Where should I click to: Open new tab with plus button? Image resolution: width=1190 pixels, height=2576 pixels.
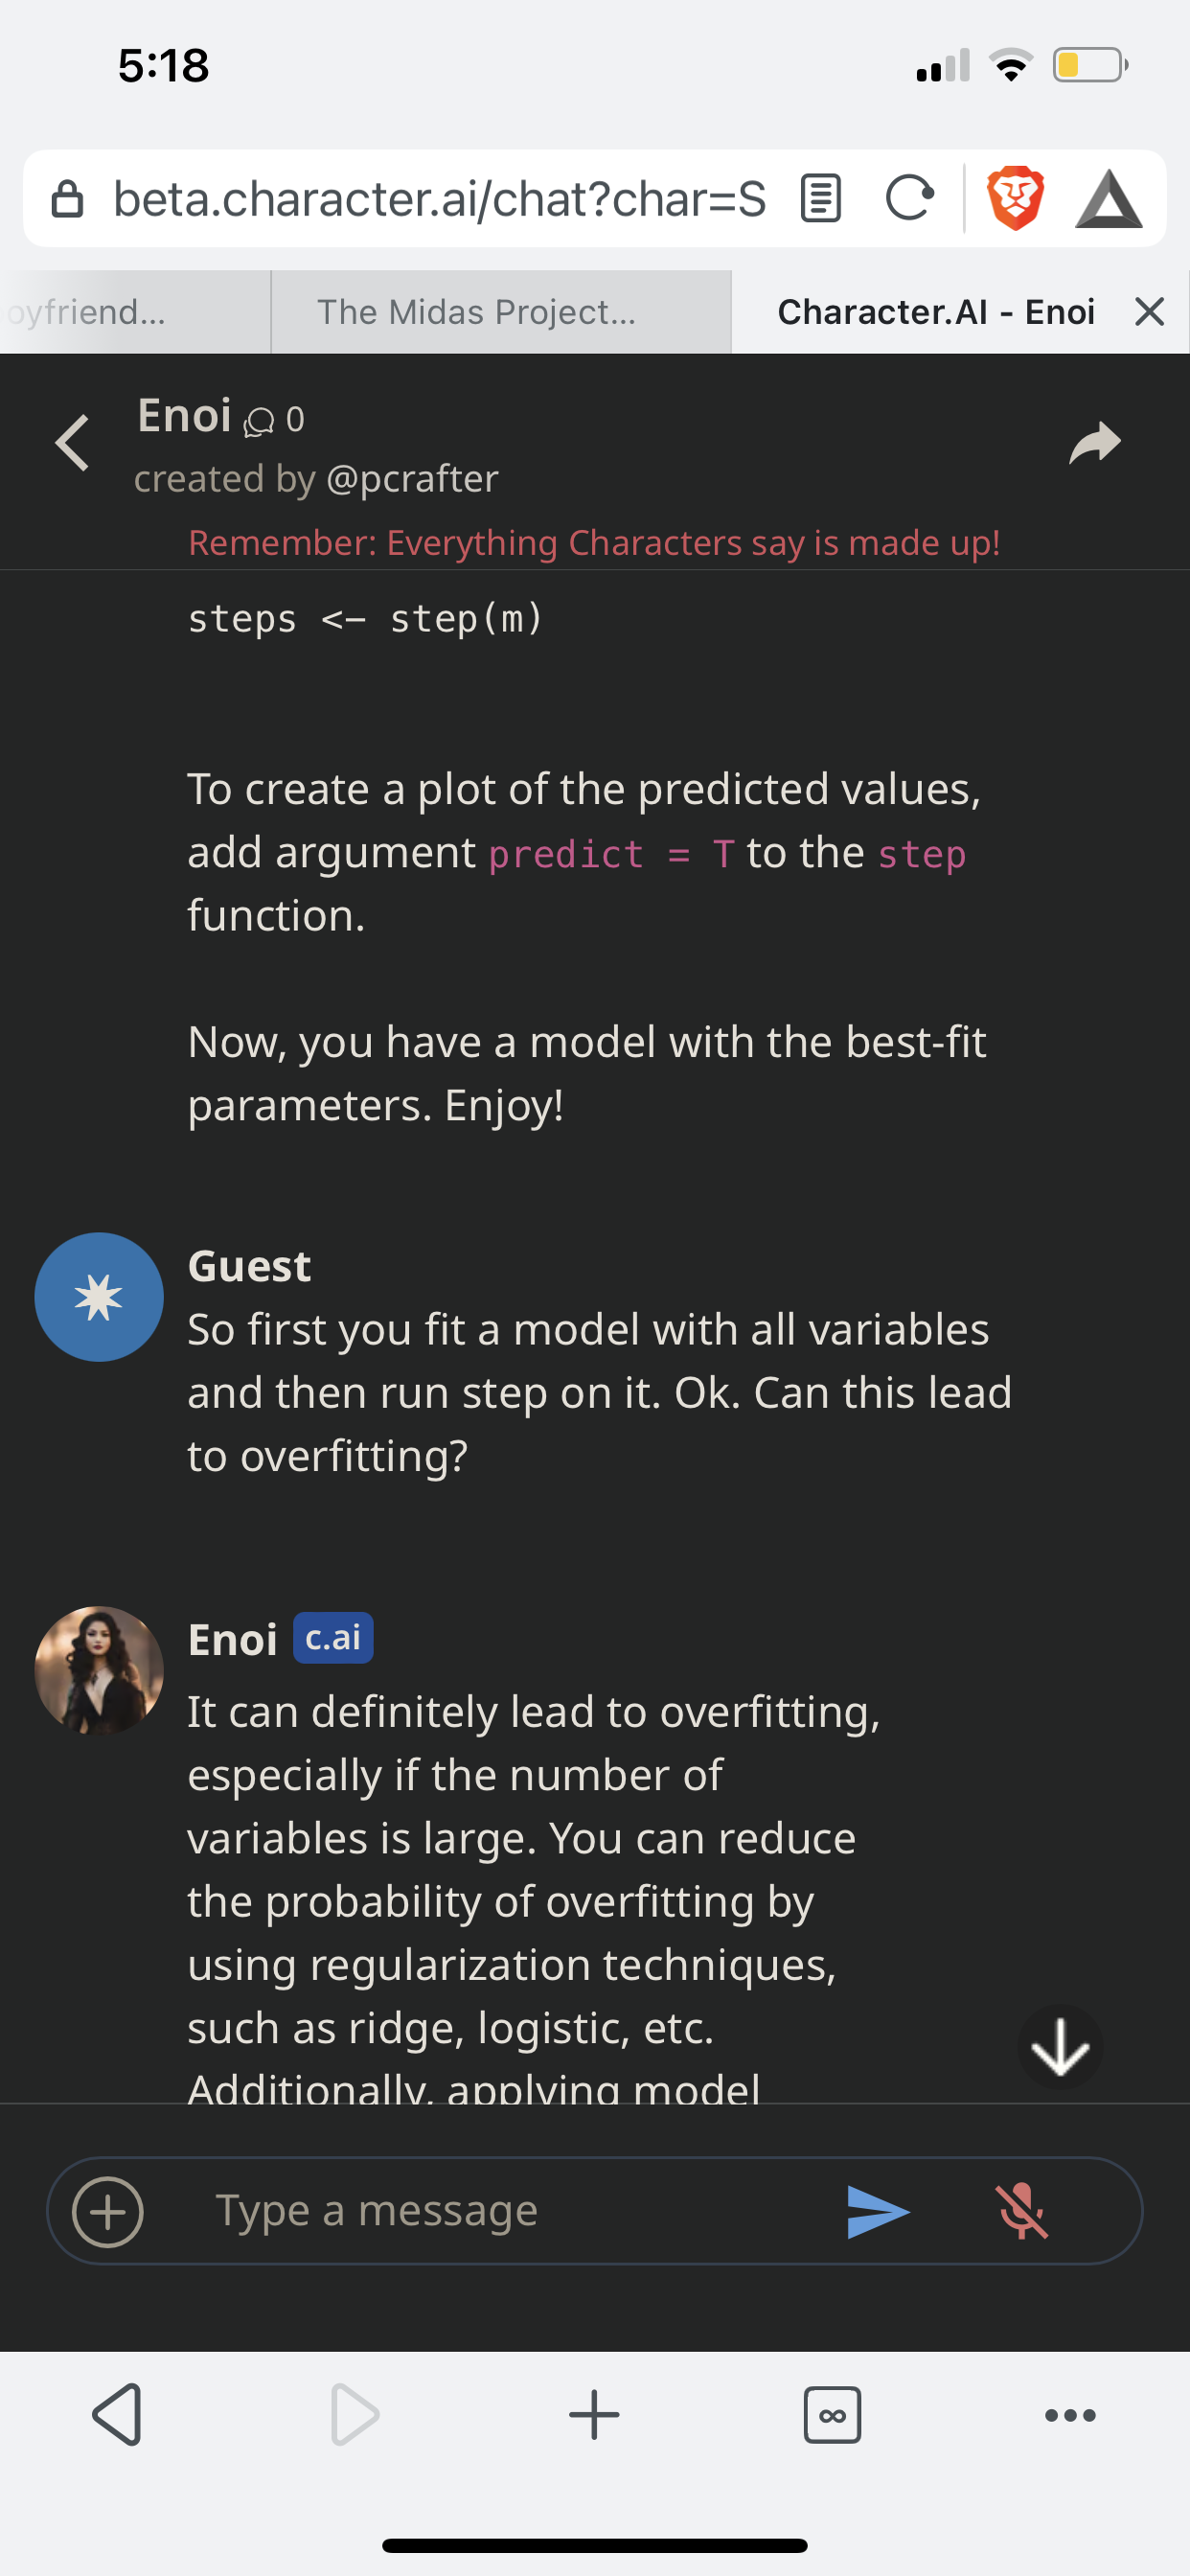click(594, 2415)
